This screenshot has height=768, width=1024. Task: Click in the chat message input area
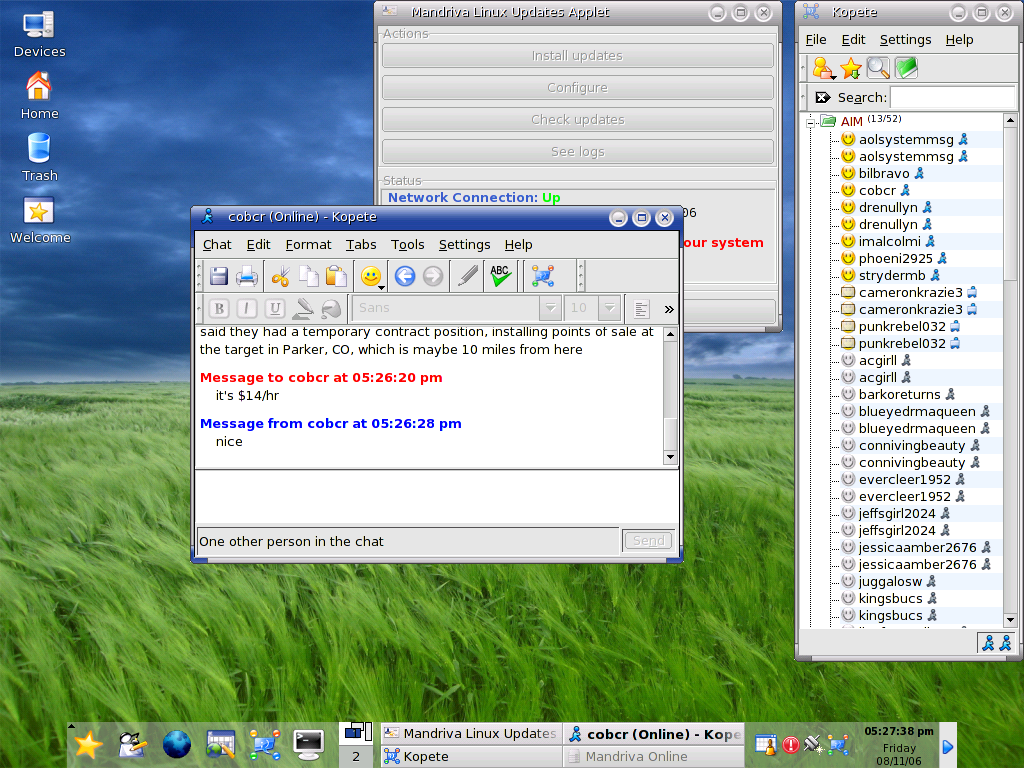pos(436,496)
